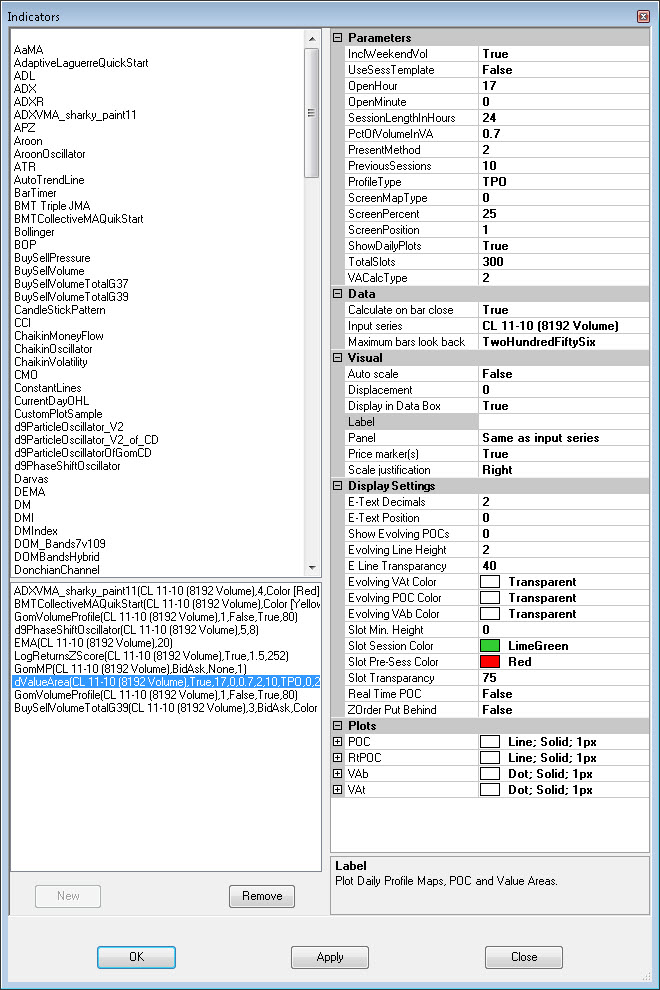Click the LimeGreen Slot Session Color swatch

click(x=490, y=645)
